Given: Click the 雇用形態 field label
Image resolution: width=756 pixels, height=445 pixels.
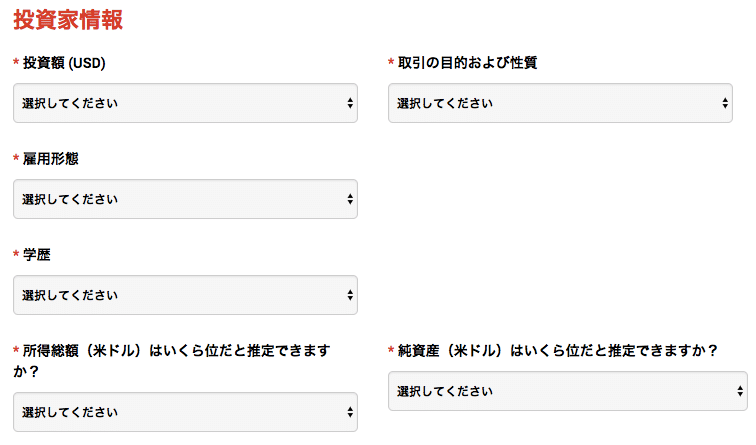Looking at the screenshot, I should click(x=51, y=159).
